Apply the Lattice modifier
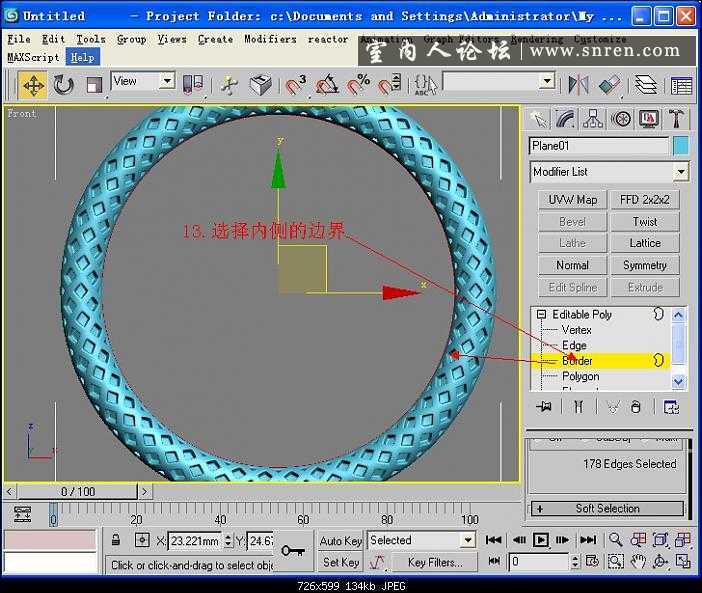 pos(645,243)
